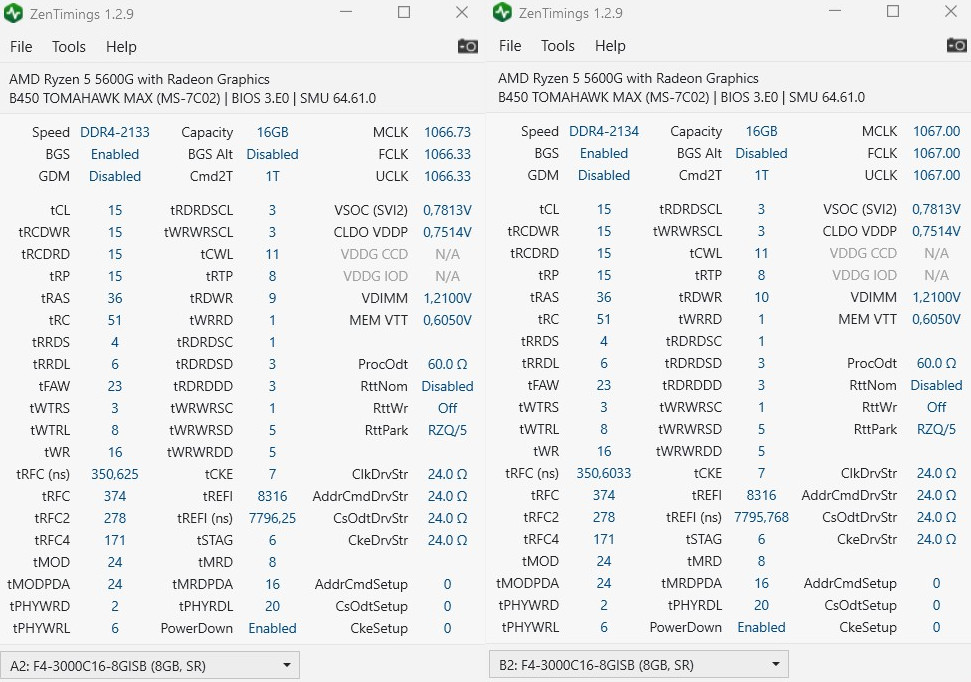Viewport: 971px width, 682px height.
Task: Click UCLK value 1067.00 in right window
Action: [936, 175]
